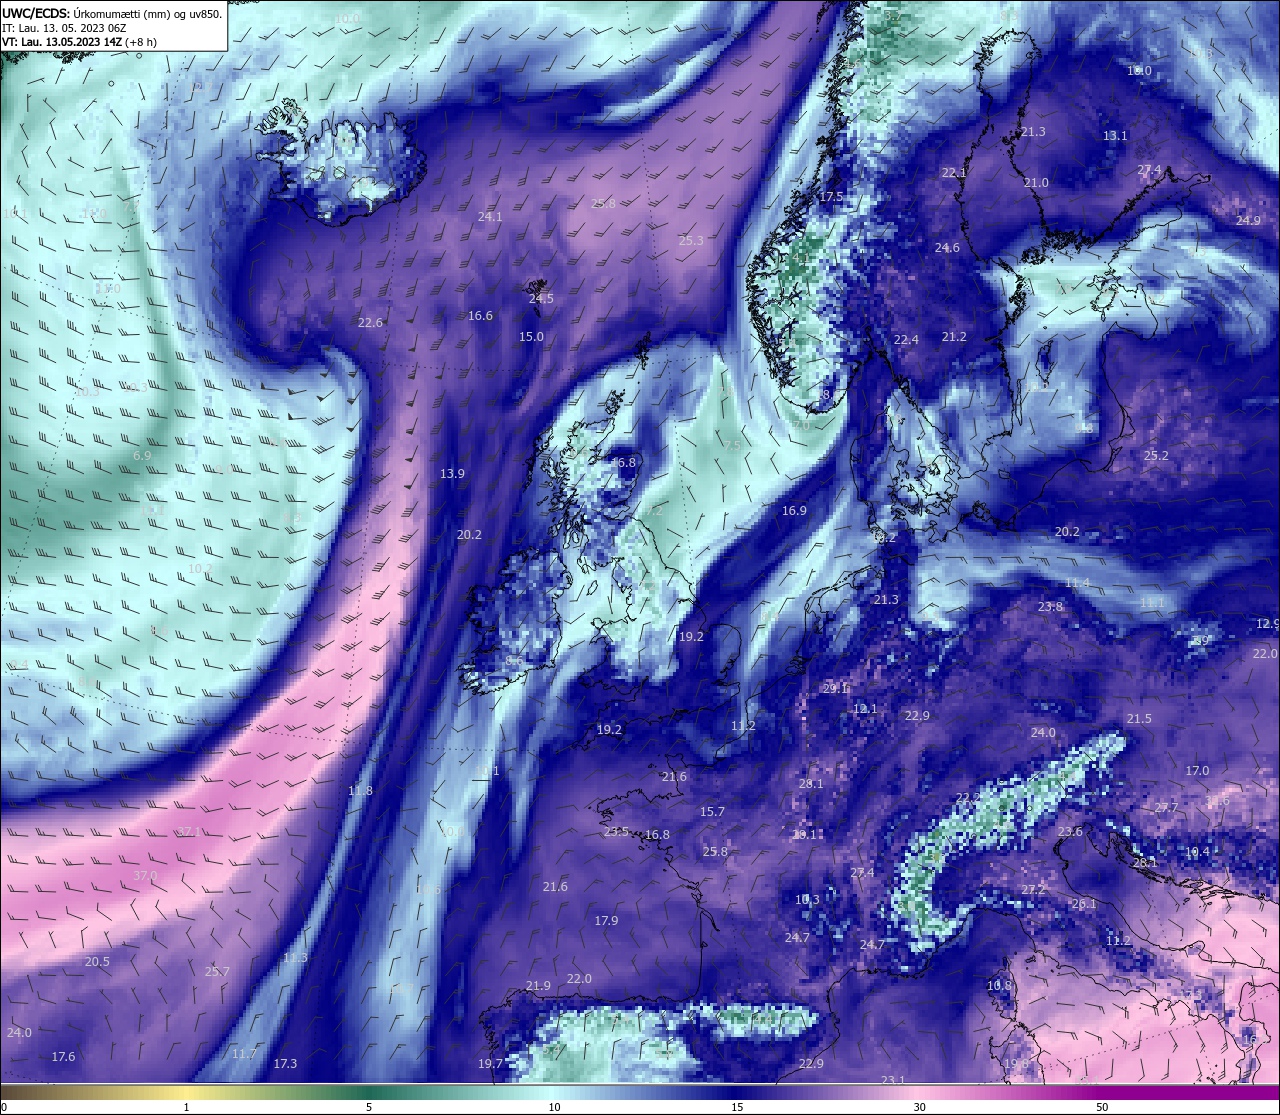Click the 17.0 value on the map

(x=1197, y=771)
